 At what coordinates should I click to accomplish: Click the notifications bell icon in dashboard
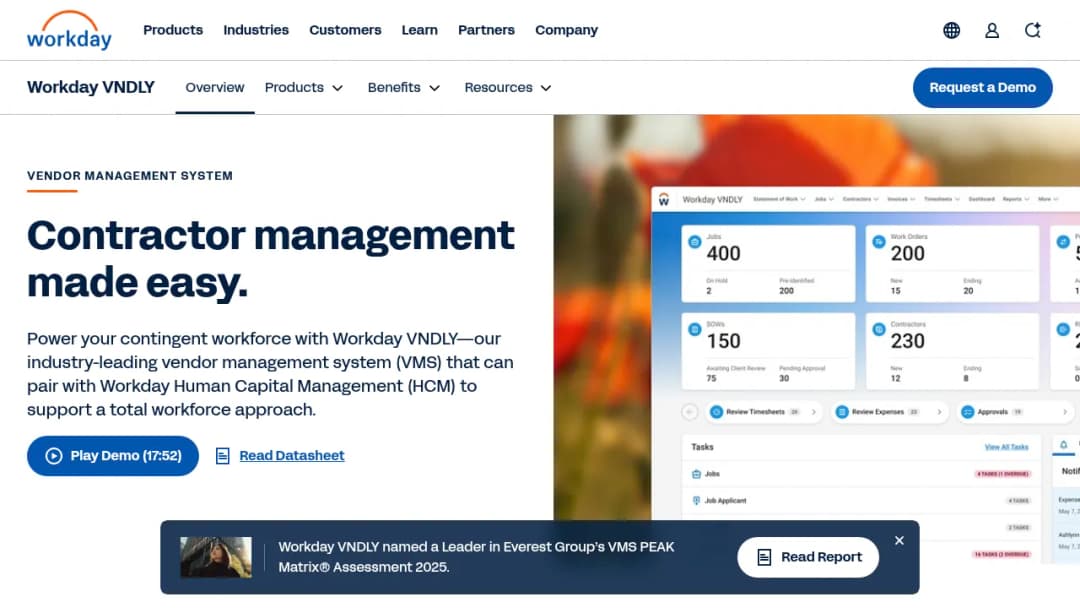[1063, 445]
